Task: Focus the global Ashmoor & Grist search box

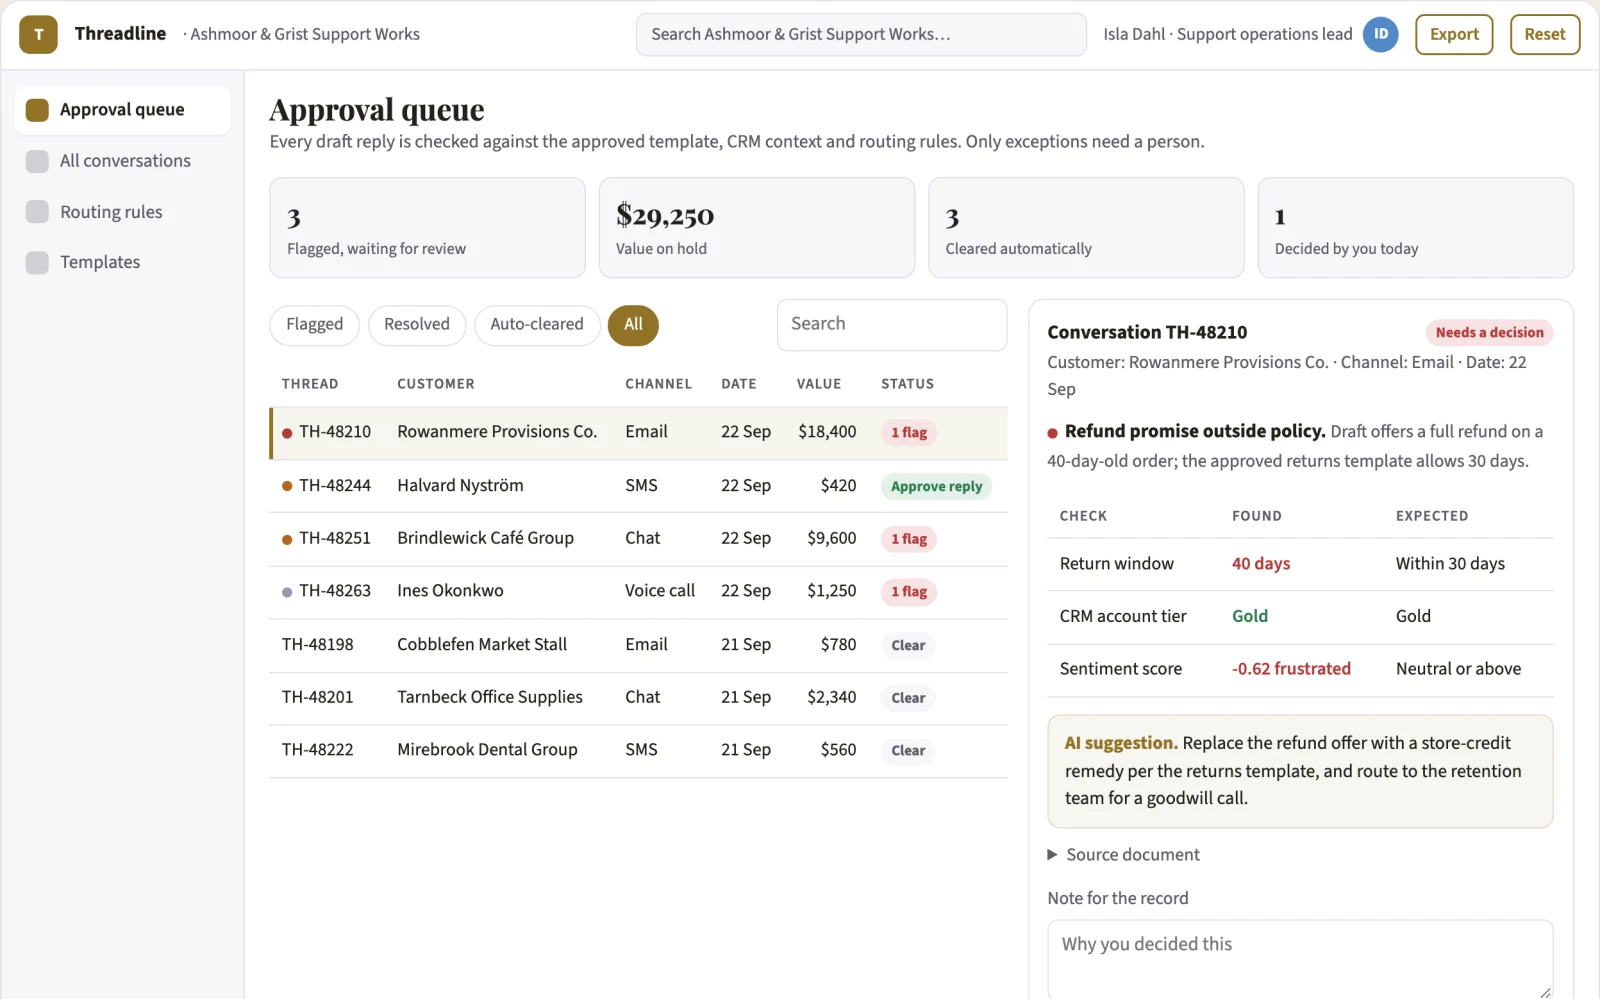Action: pyautogui.click(x=861, y=34)
